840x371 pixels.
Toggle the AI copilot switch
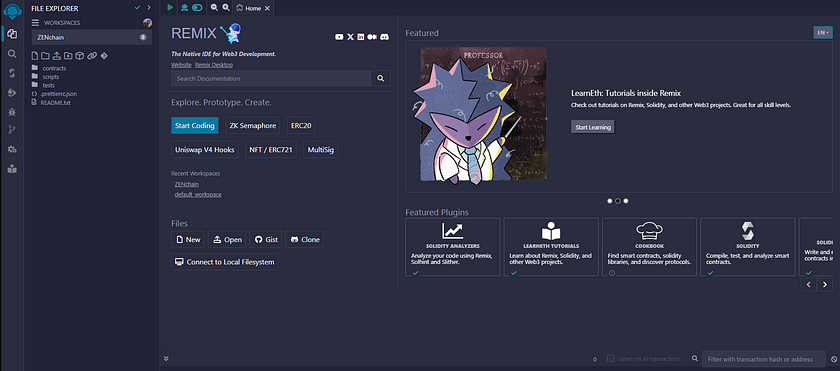pos(198,7)
